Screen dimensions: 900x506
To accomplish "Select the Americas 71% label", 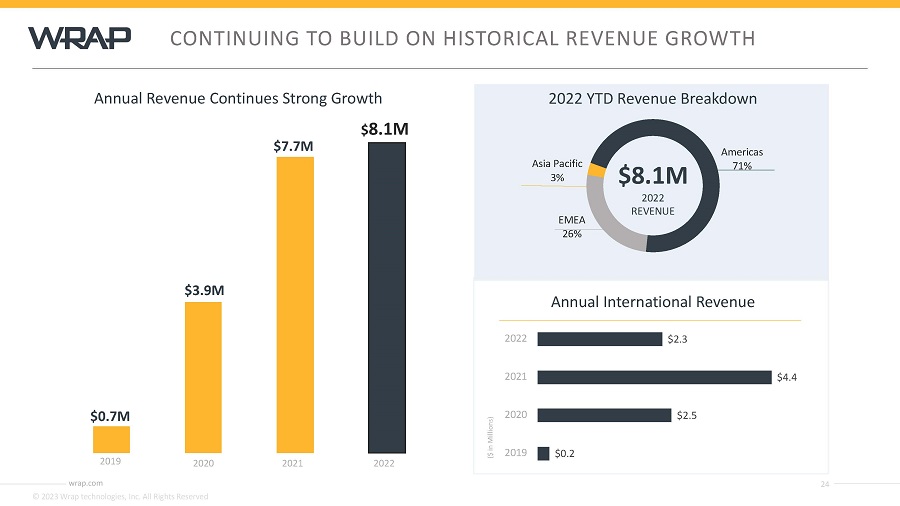I will [741, 158].
